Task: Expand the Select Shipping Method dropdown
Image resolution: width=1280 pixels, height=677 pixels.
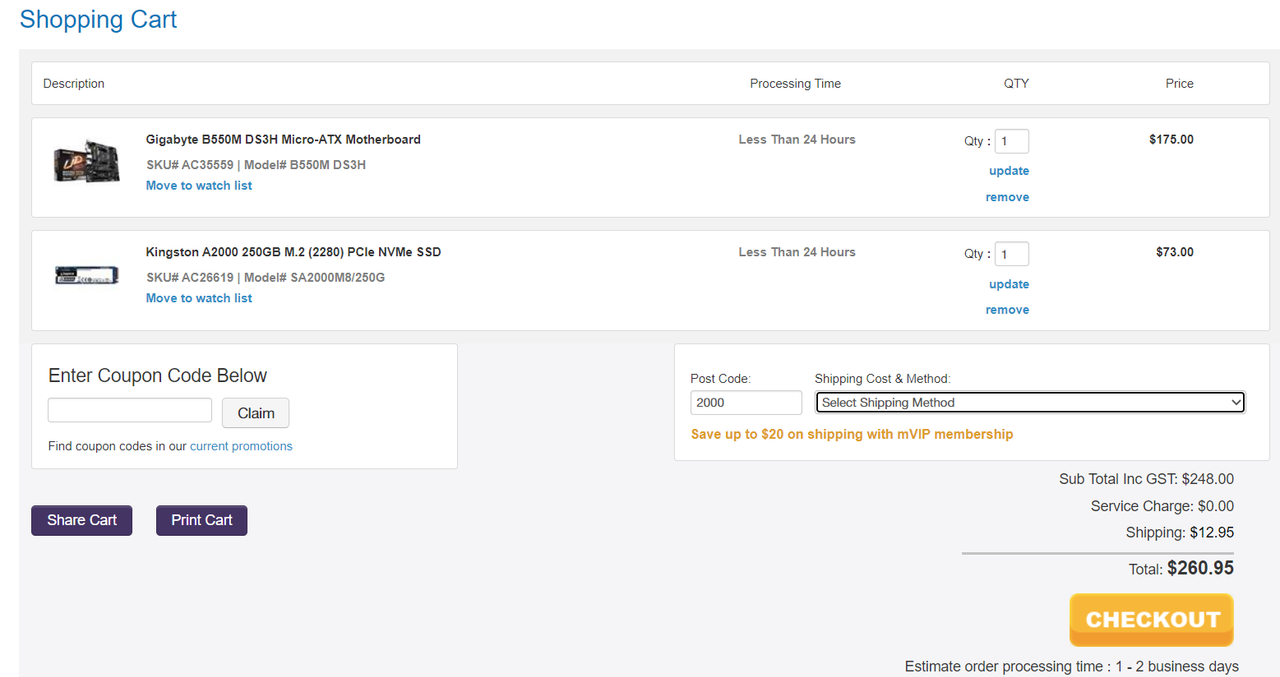Action: coord(1031,402)
